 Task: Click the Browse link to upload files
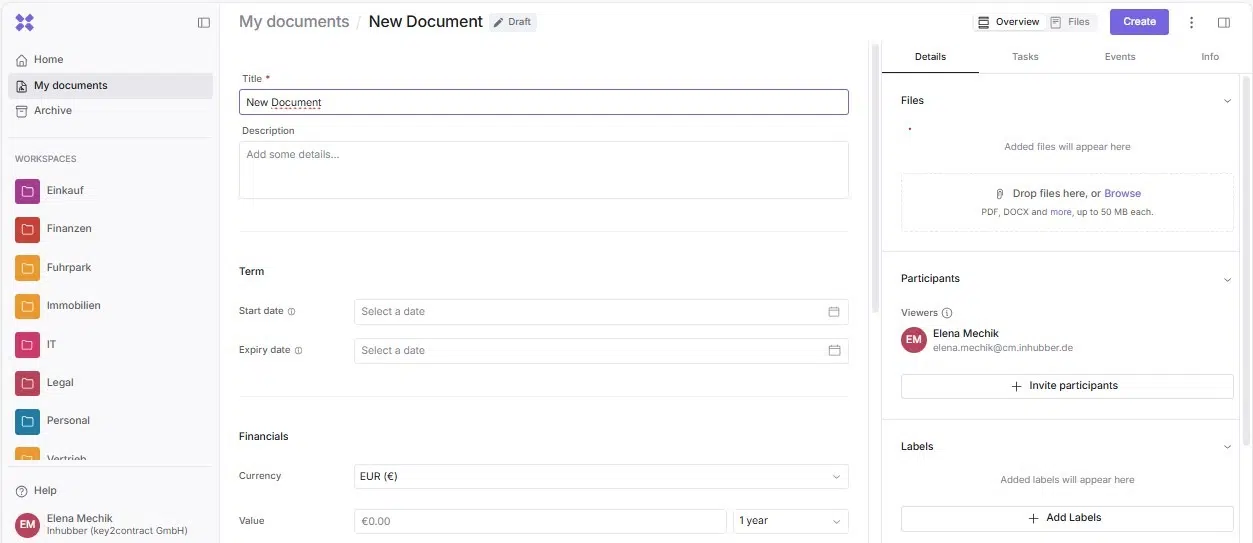[x=1122, y=194]
